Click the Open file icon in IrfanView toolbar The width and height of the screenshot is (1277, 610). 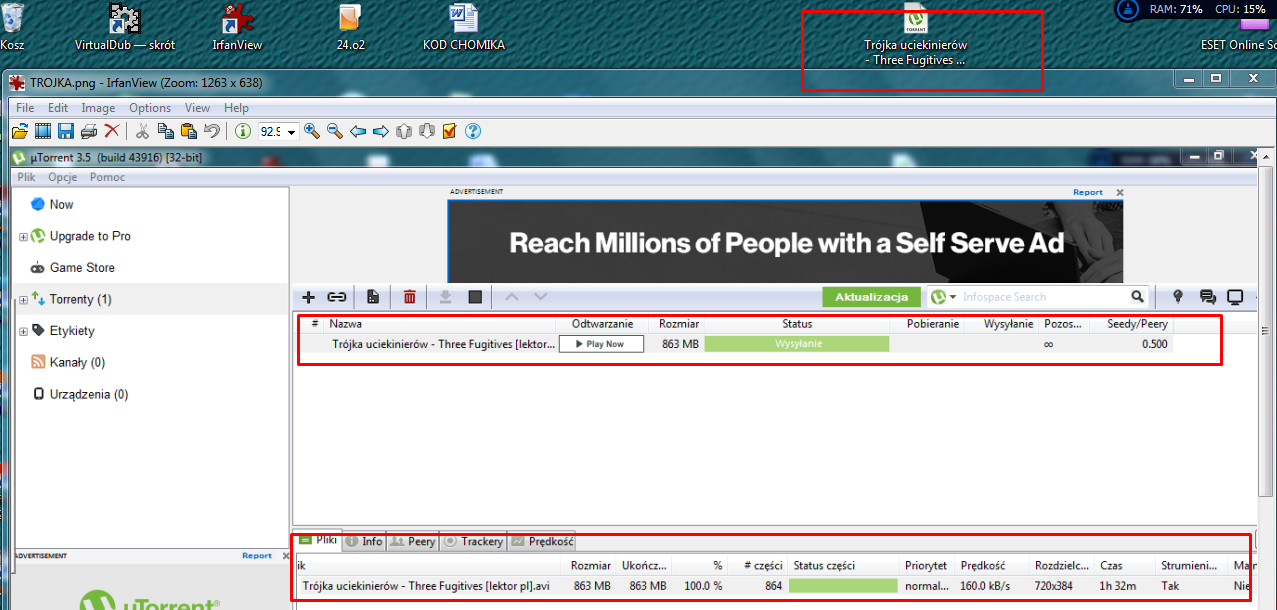coord(19,131)
